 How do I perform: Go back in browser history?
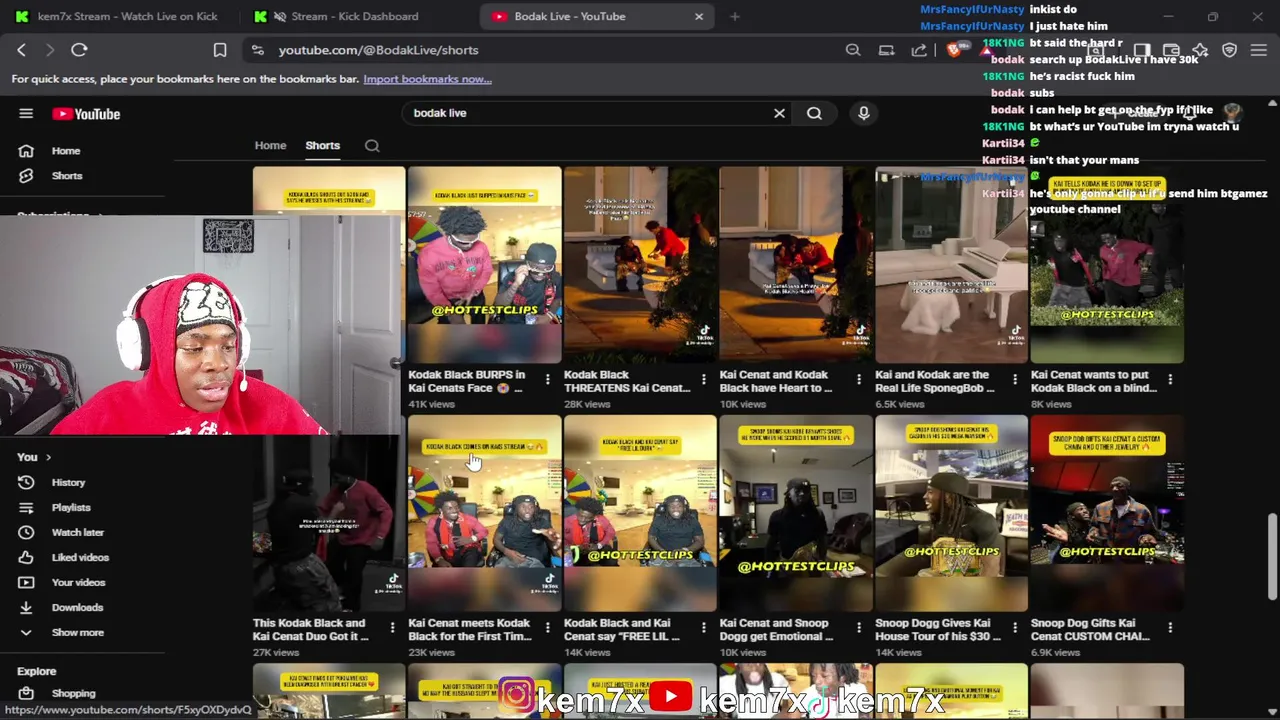click(21, 50)
